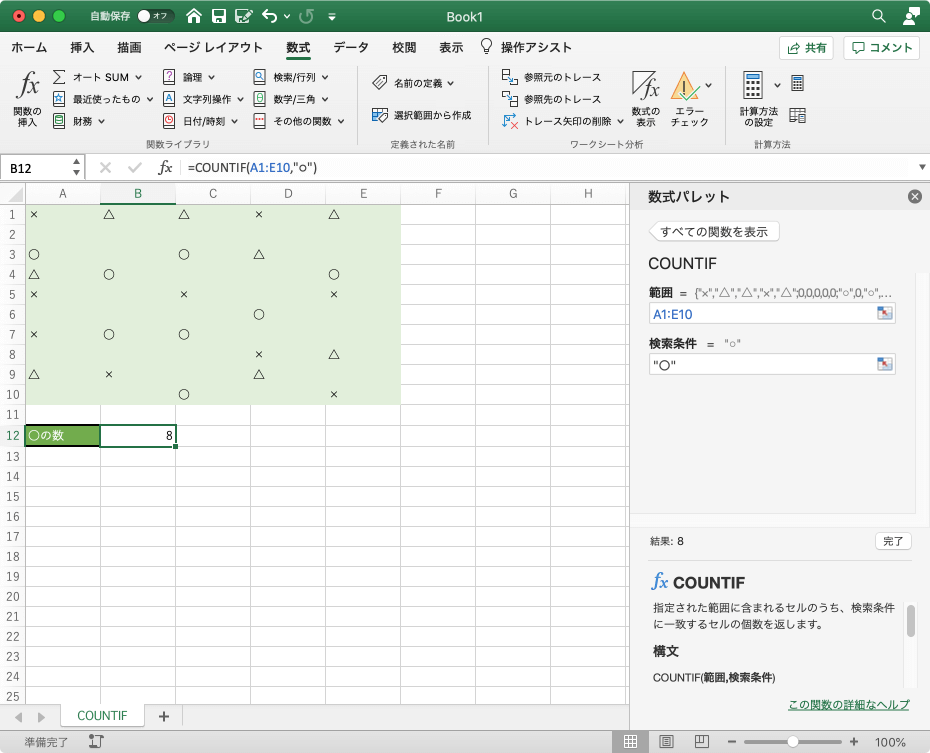Click トレース矢印の削除 icon
The image size is (930, 753).
[x=509, y=121]
